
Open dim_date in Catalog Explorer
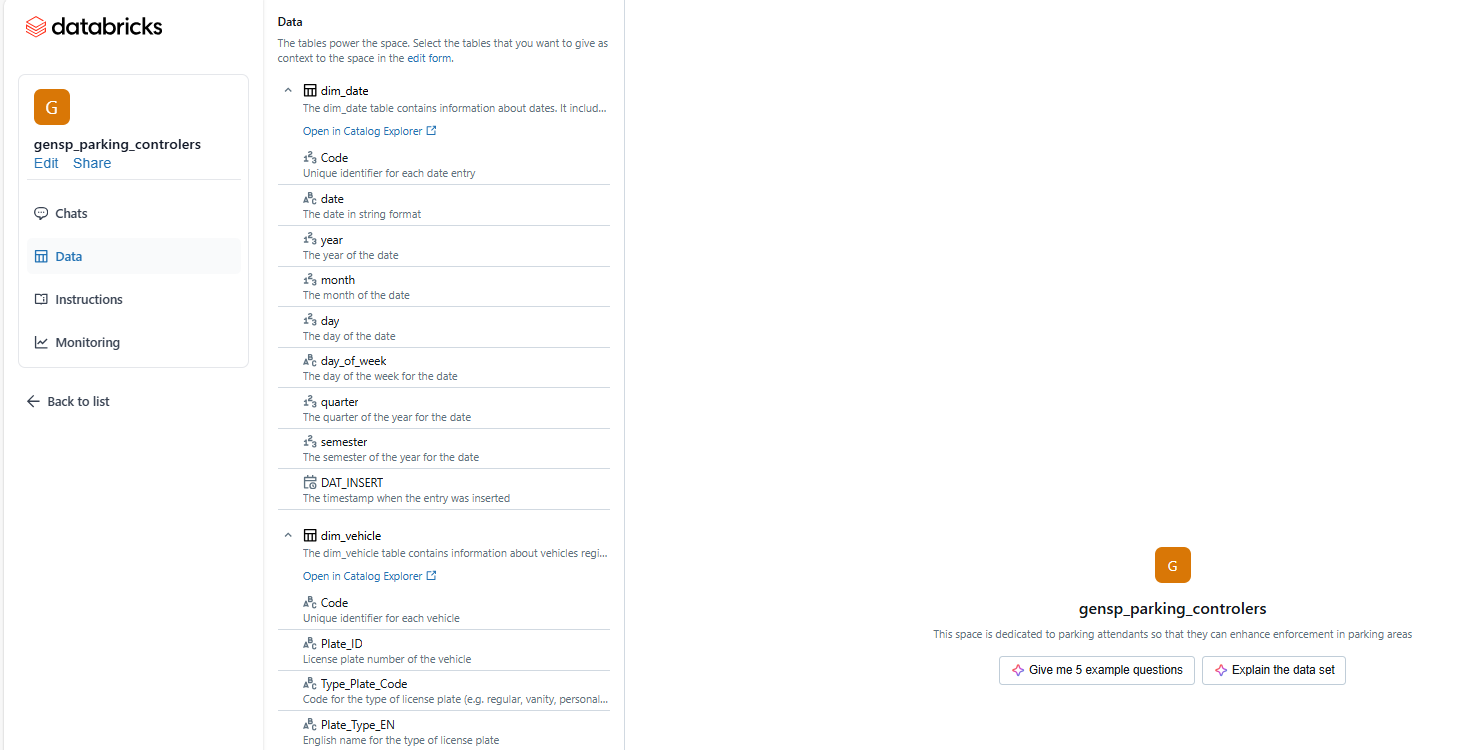(x=369, y=131)
